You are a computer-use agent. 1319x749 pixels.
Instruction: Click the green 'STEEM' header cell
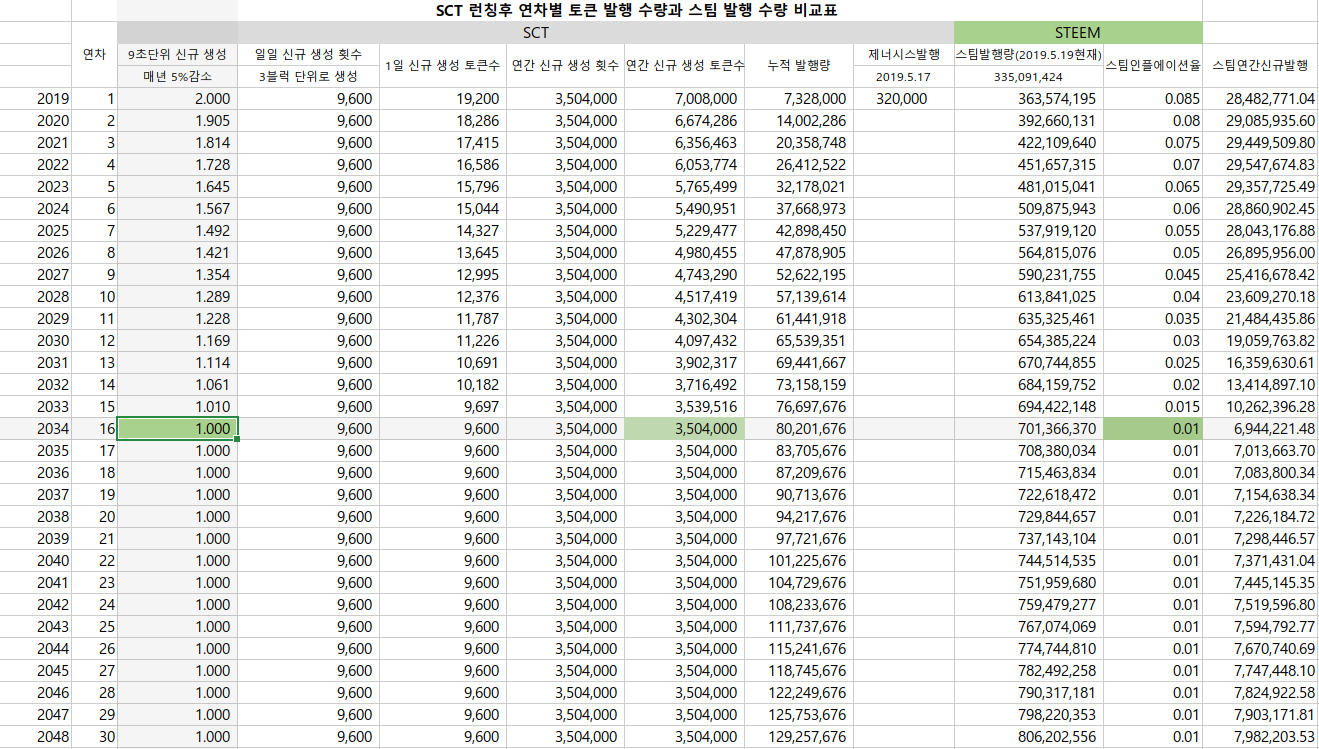pyautogui.click(x=1078, y=33)
